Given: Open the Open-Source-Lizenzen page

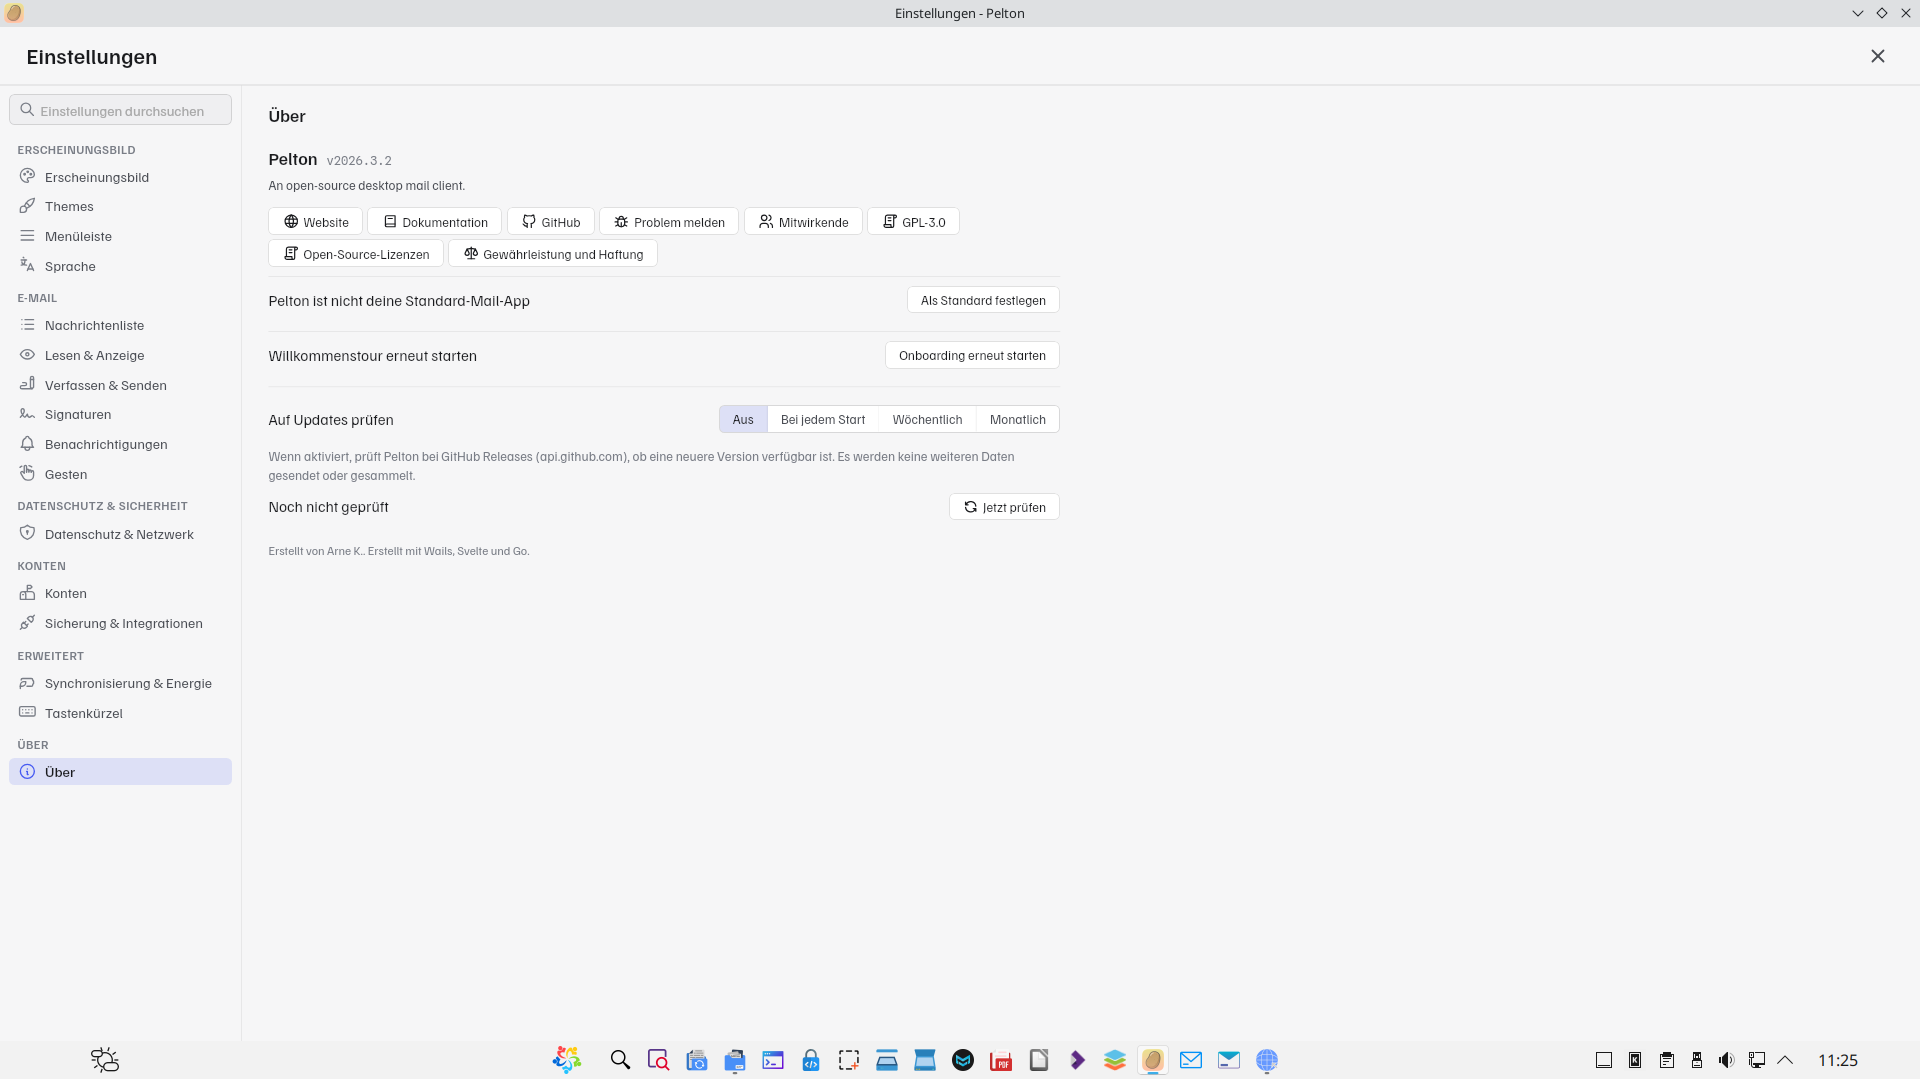Looking at the screenshot, I should point(356,254).
